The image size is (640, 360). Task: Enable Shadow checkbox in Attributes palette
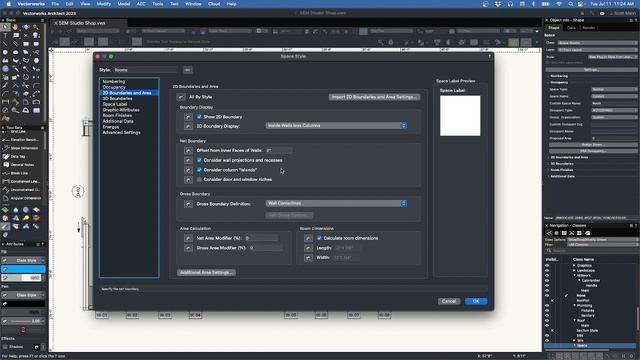(5, 347)
